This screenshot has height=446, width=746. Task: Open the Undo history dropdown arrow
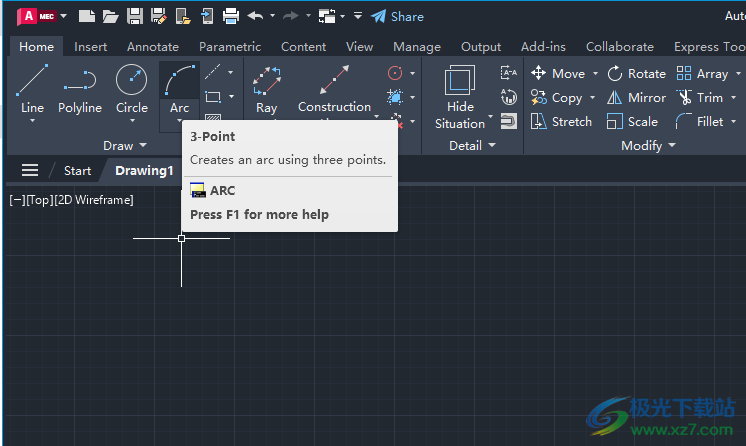(x=272, y=16)
